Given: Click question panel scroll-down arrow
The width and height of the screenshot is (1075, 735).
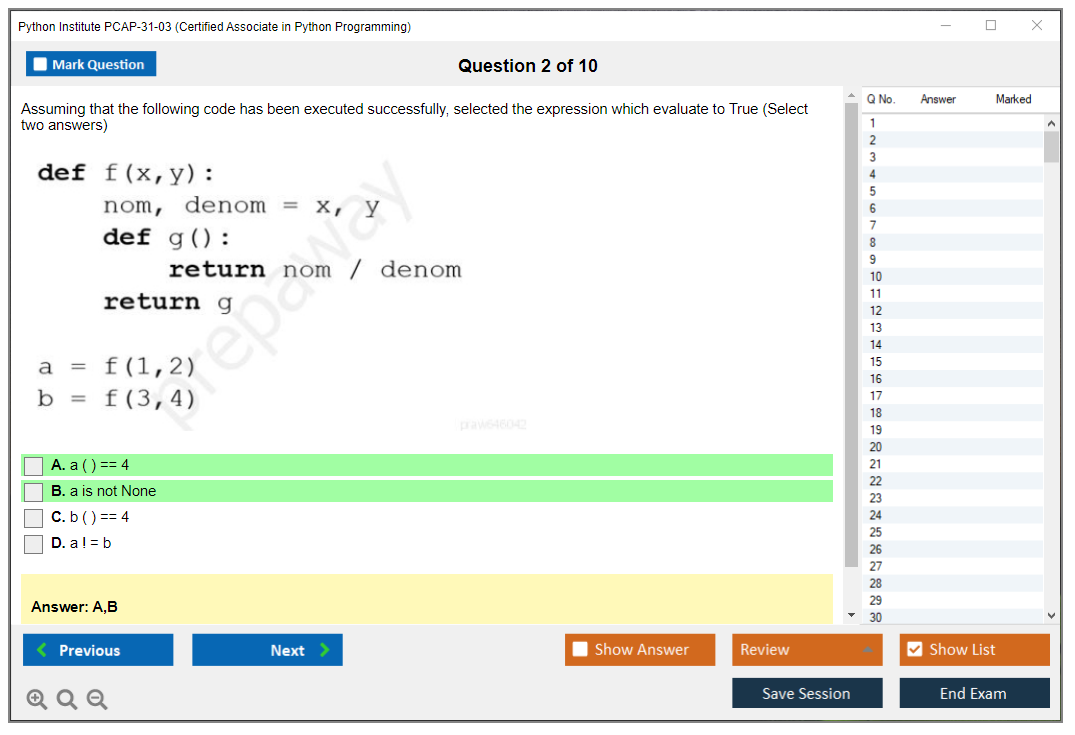Looking at the screenshot, I should (x=851, y=614).
